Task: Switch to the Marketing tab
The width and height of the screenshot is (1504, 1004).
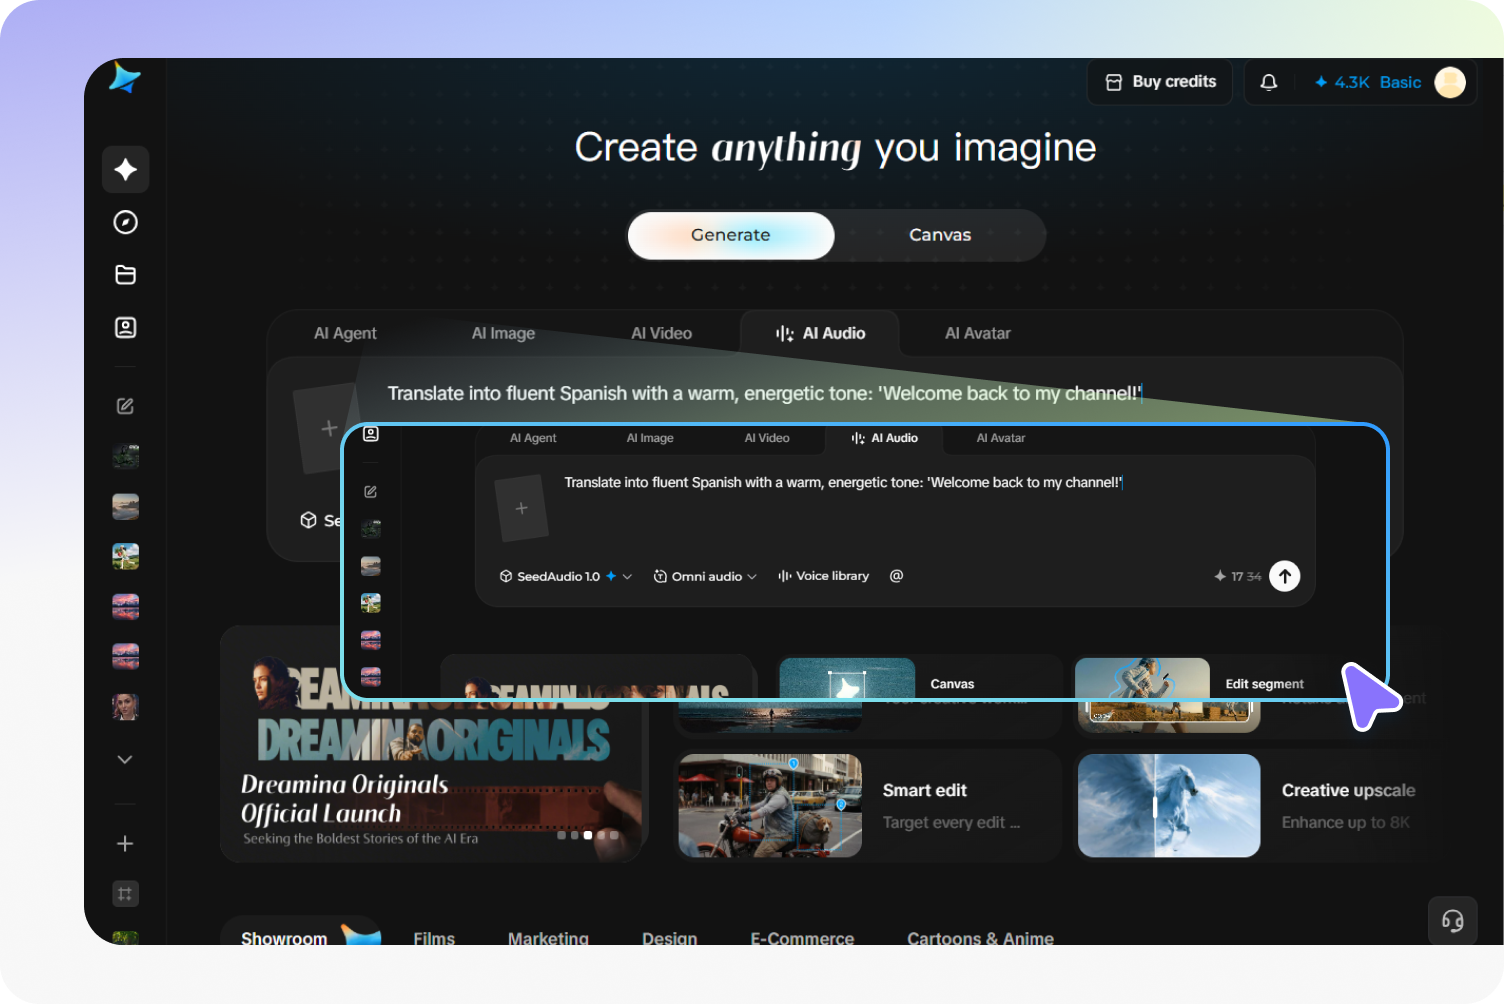Action: coord(548,938)
